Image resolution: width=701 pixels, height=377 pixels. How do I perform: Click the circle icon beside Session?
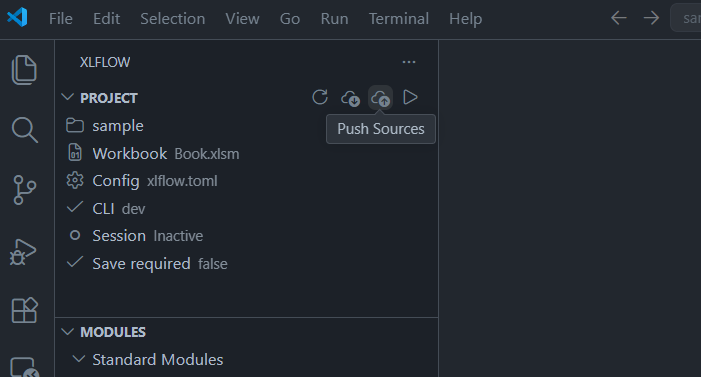click(75, 235)
